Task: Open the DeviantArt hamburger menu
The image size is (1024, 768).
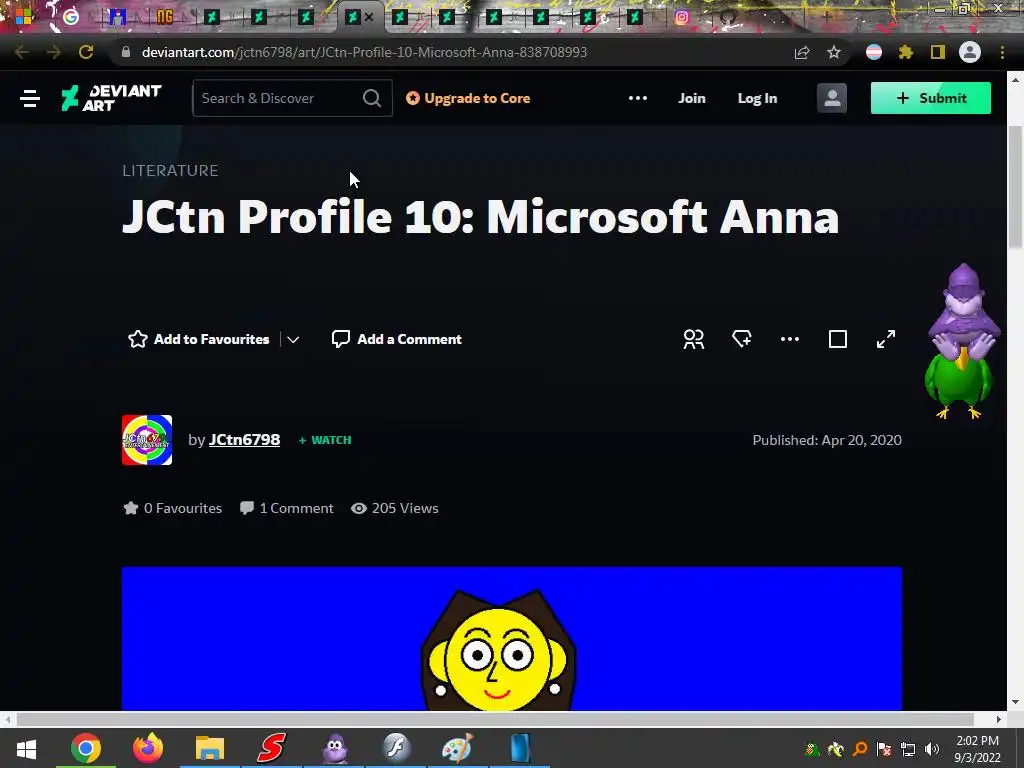Action: 30,99
